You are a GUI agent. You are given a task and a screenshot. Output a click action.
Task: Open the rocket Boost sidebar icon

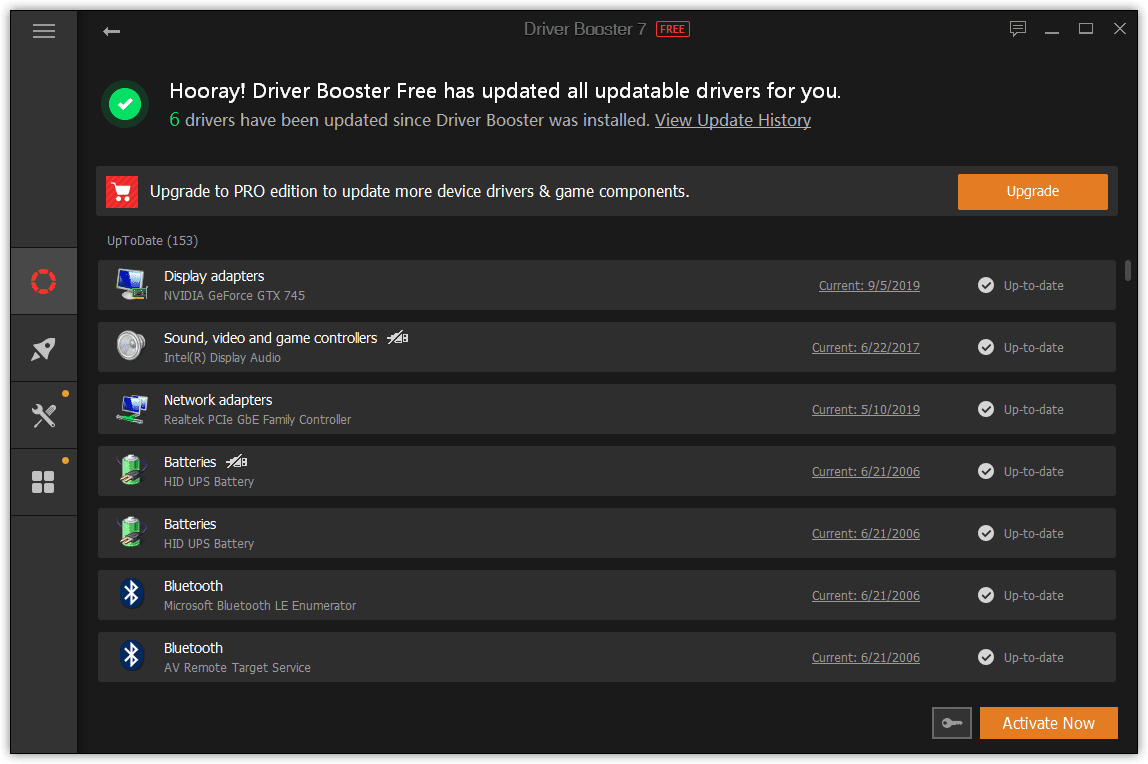[x=44, y=348]
